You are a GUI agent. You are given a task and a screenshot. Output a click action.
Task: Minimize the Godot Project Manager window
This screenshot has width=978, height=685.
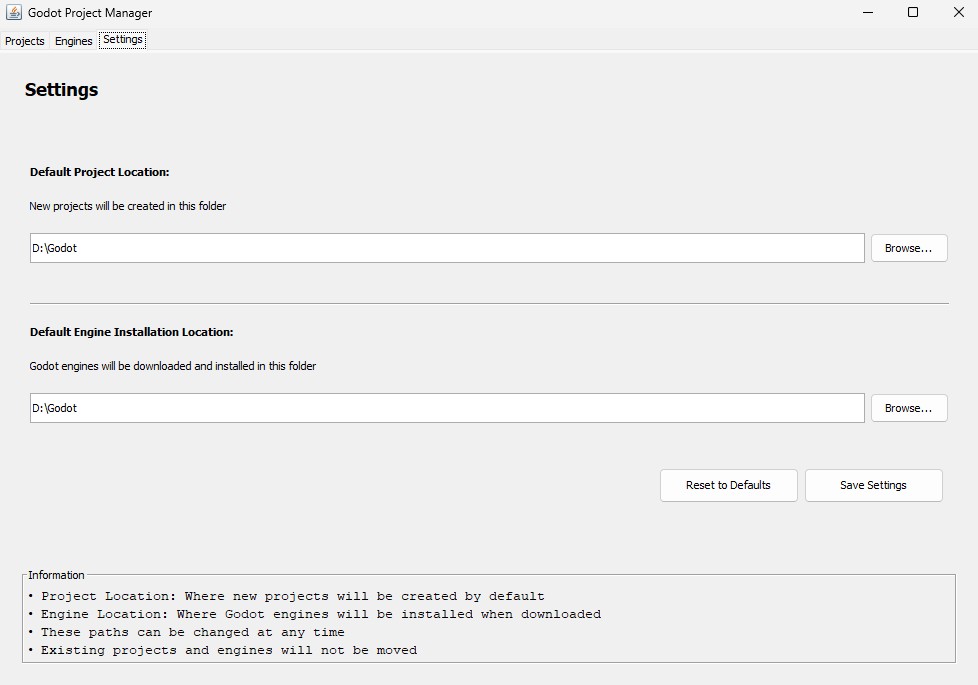[x=866, y=13]
